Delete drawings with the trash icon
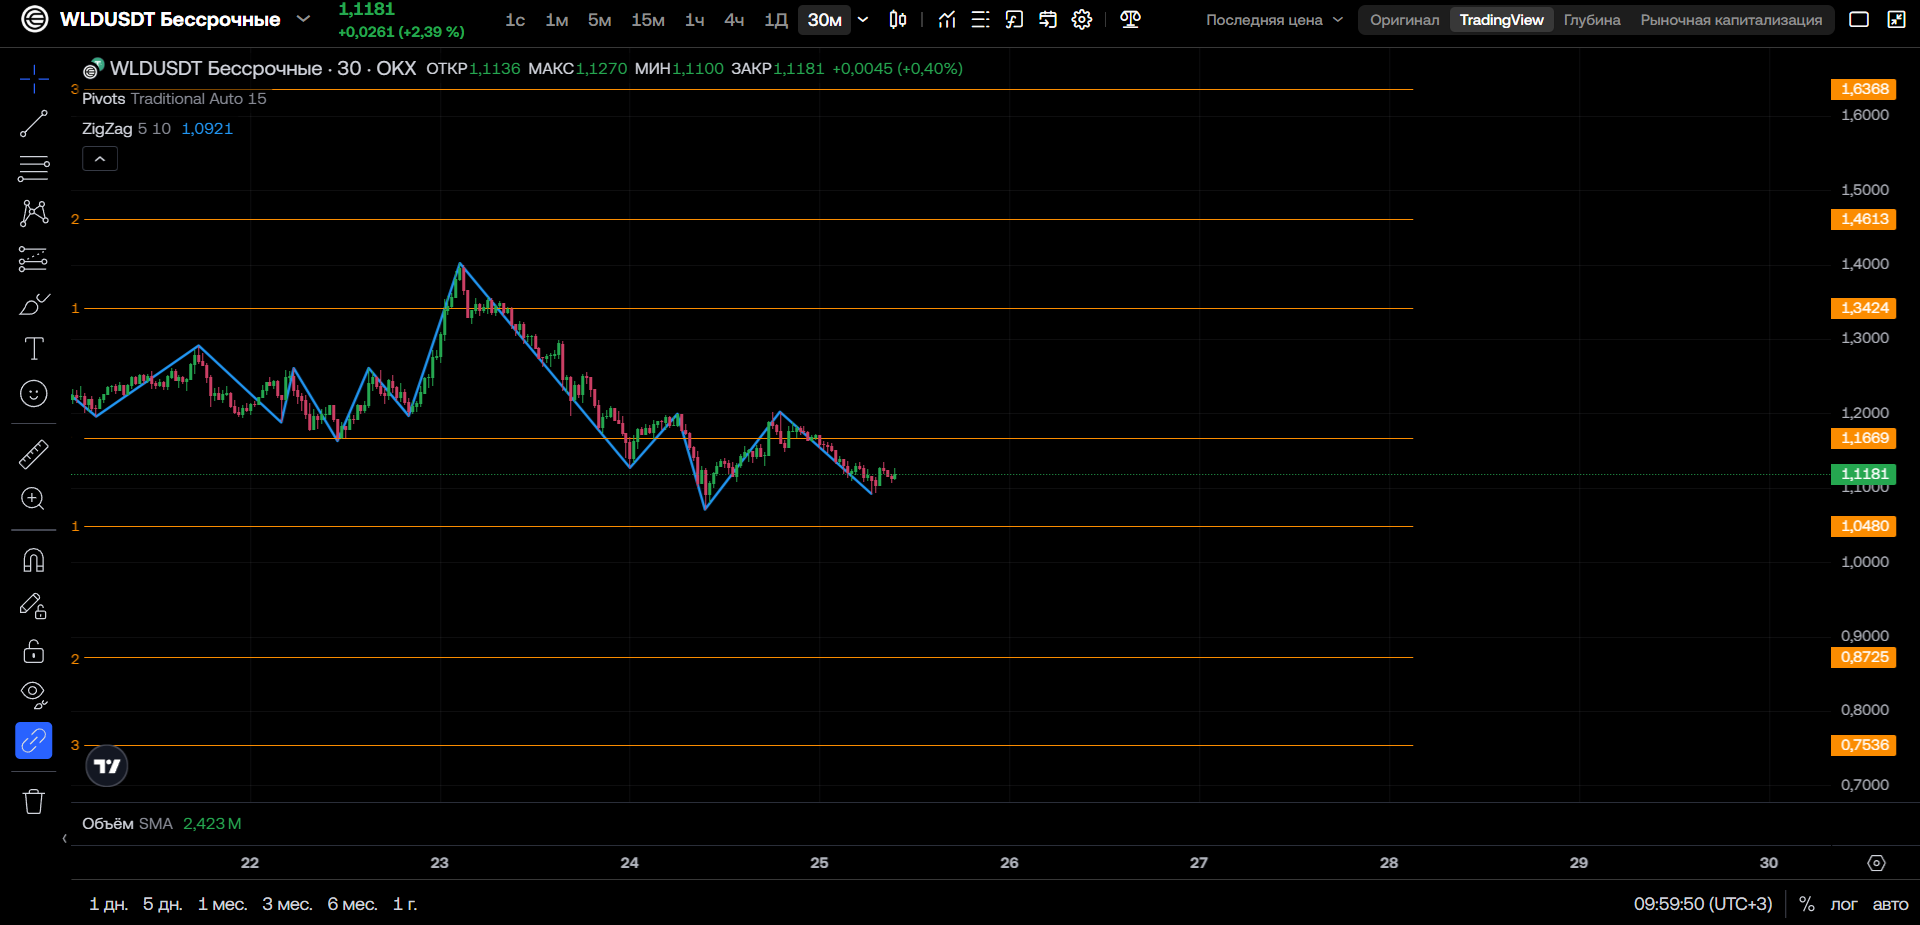The image size is (1920, 925). 33,801
